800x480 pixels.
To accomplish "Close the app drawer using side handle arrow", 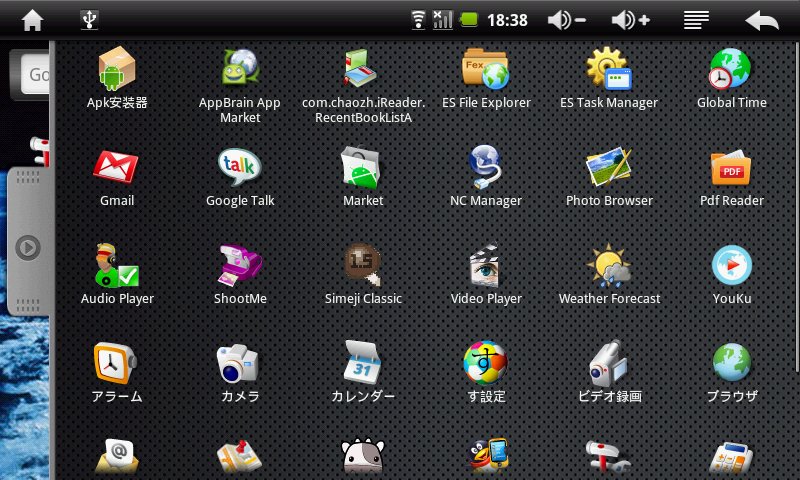I will (x=28, y=247).
